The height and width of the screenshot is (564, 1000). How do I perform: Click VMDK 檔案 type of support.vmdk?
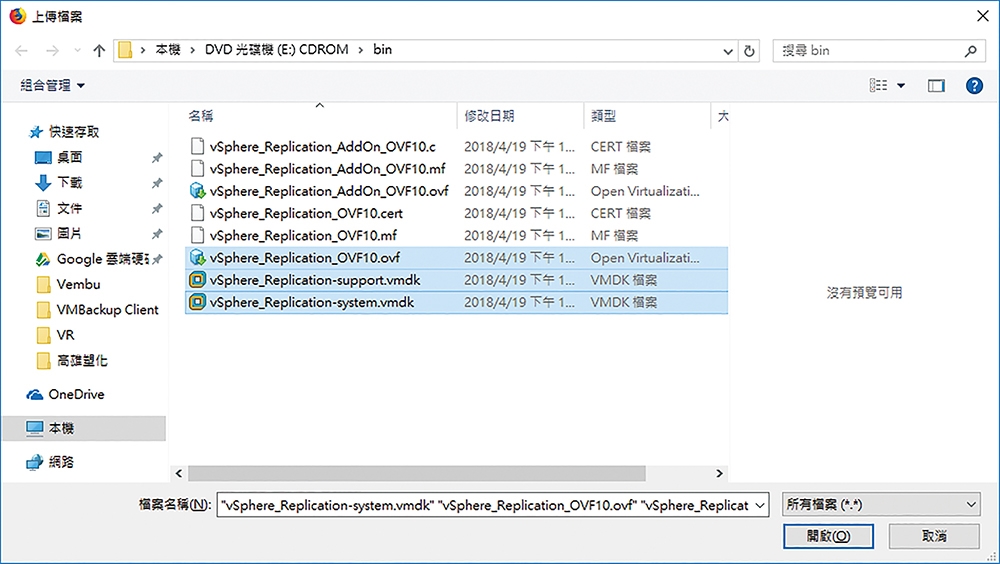coord(624,280)
